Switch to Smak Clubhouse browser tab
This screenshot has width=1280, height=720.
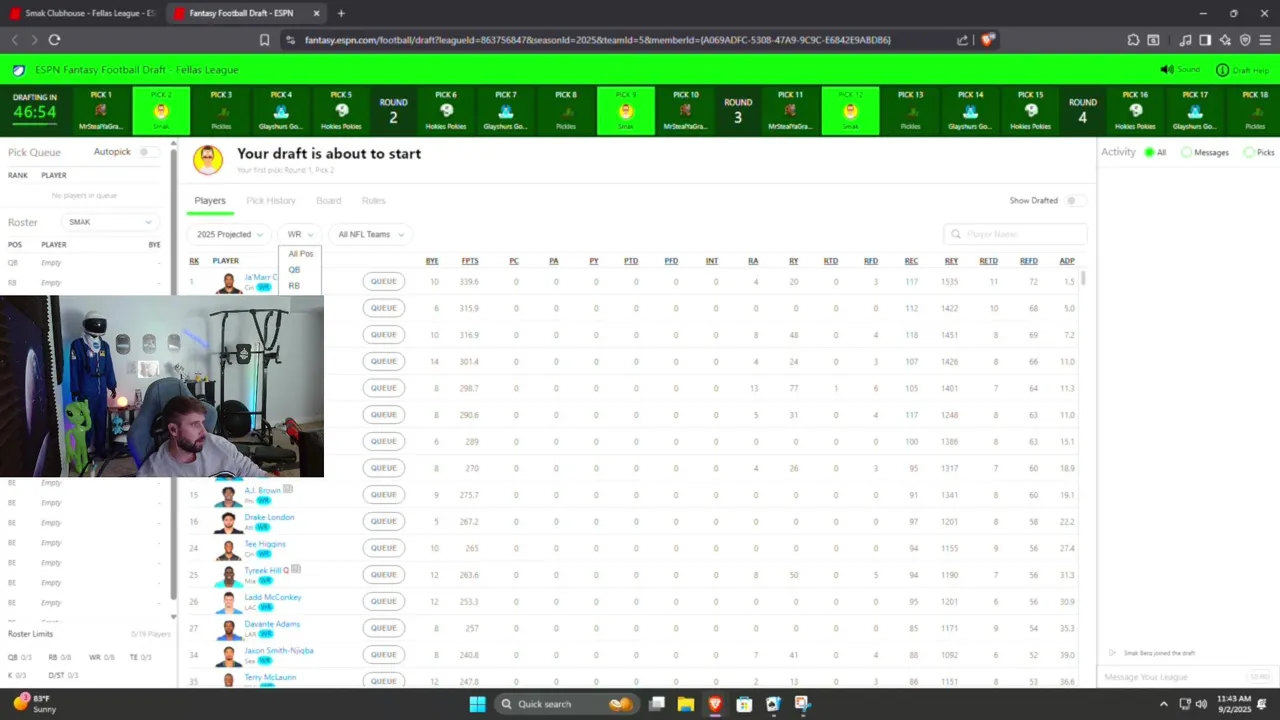coord(83,13)
